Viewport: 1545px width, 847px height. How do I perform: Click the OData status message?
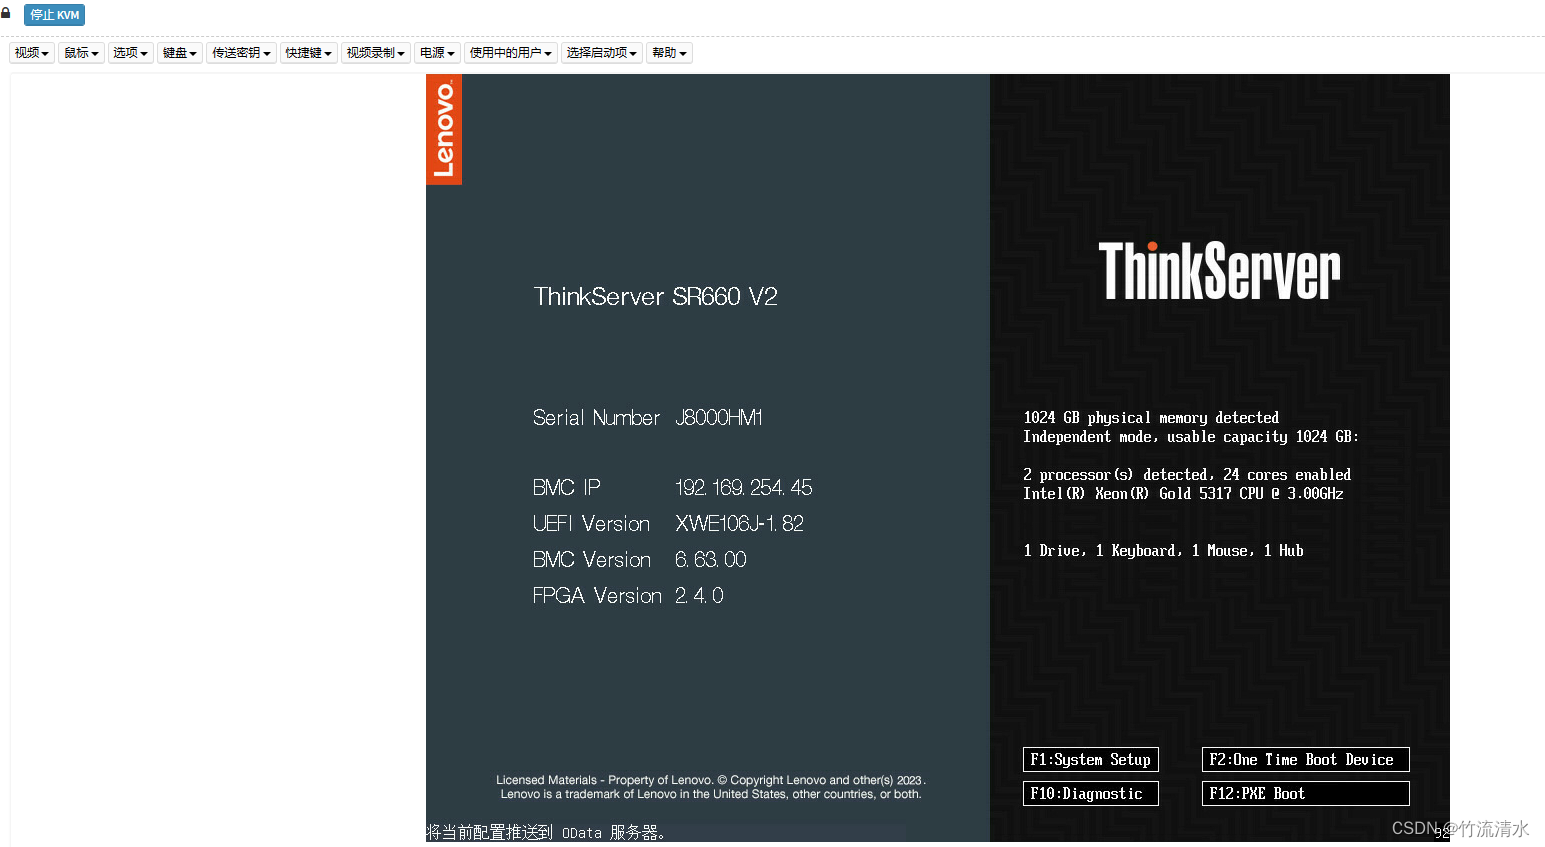tap(547, 832)
